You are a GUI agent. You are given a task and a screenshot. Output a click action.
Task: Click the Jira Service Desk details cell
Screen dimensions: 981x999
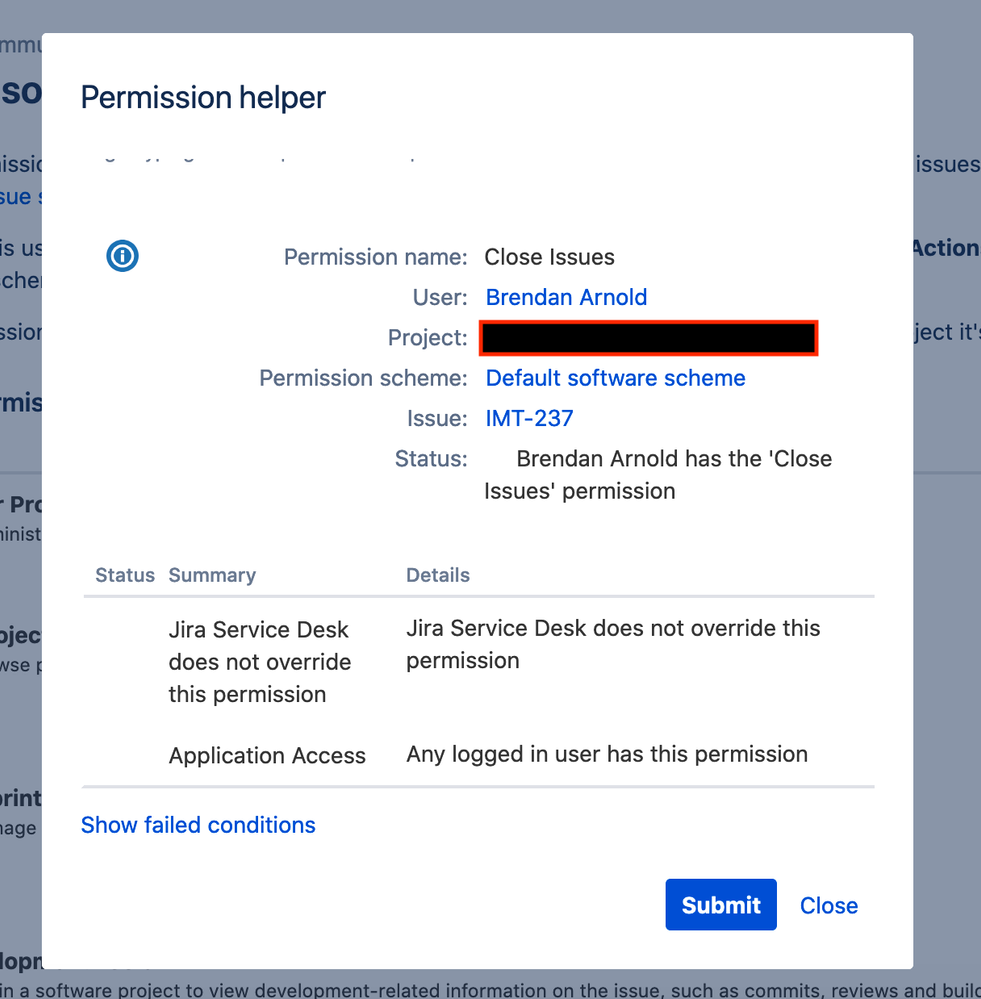[613, 644]
